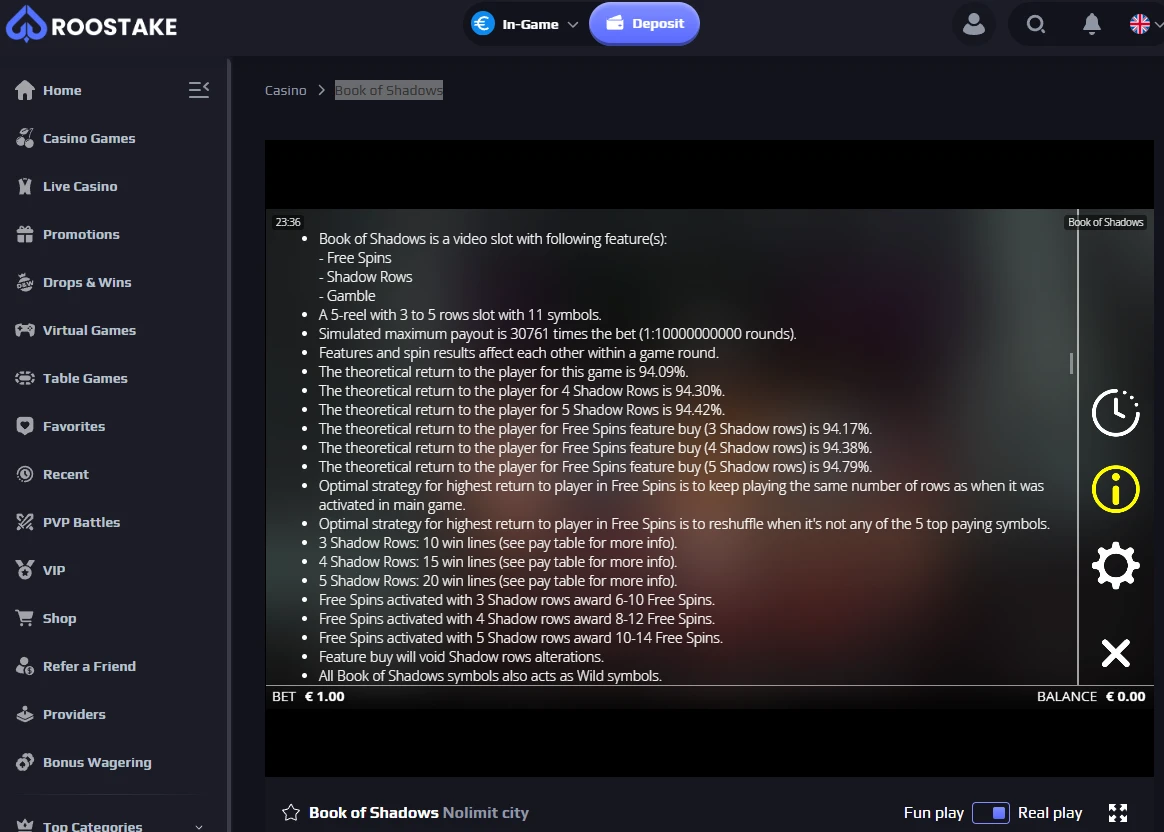The width and height of the screenshot is (1164, 832).
Task: Click the Virtual Games gamepad icon
Action: pos(24,330)
